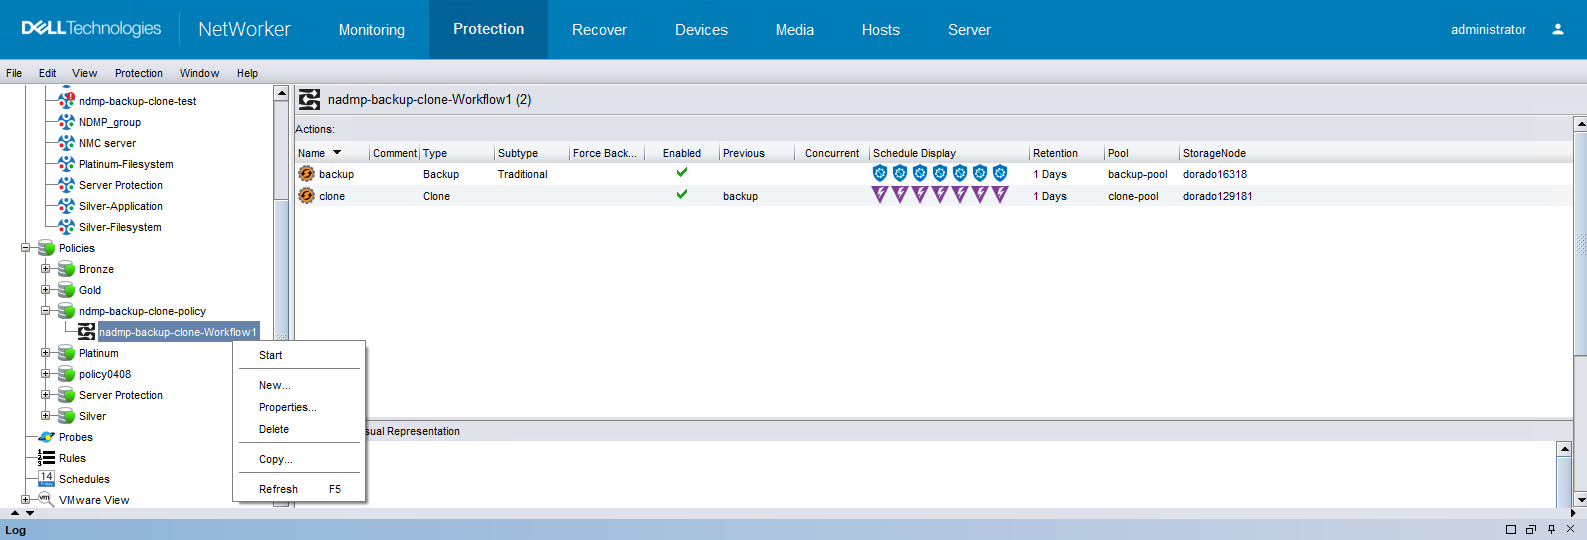Click the Enabled checkmark for backup action
Image resolution: width=1587 pixels, height=540 pixels.
[682, 172]
